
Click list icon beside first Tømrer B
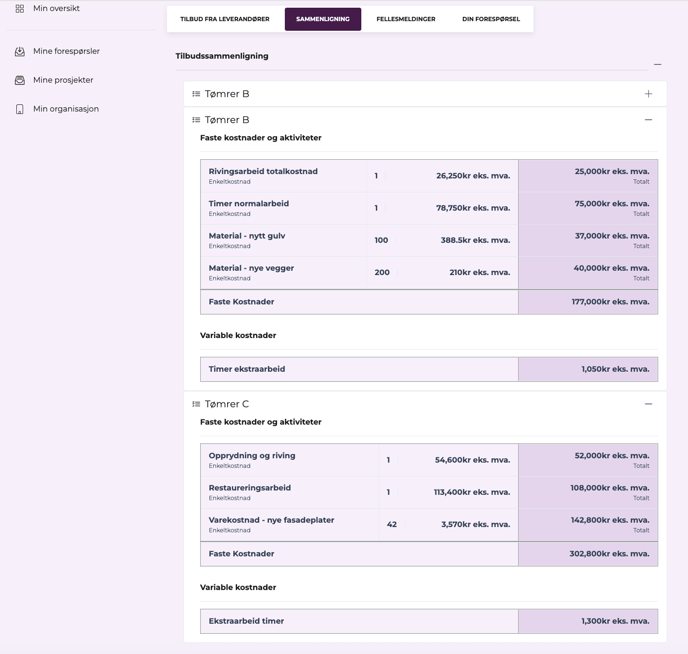point(196,94)
